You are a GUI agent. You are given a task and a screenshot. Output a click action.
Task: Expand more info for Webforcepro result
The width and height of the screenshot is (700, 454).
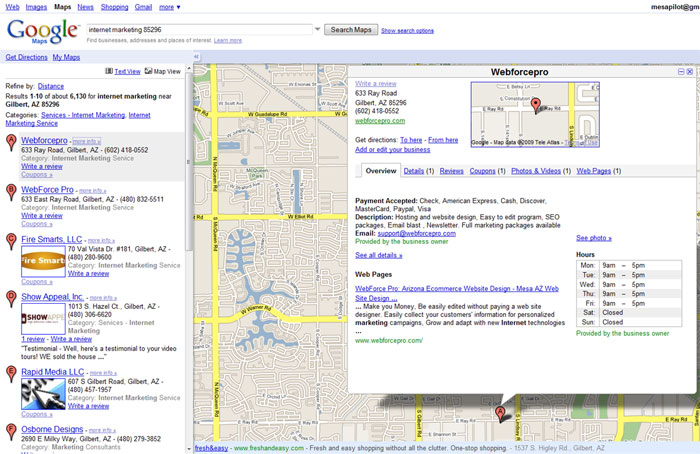(87, 142)
